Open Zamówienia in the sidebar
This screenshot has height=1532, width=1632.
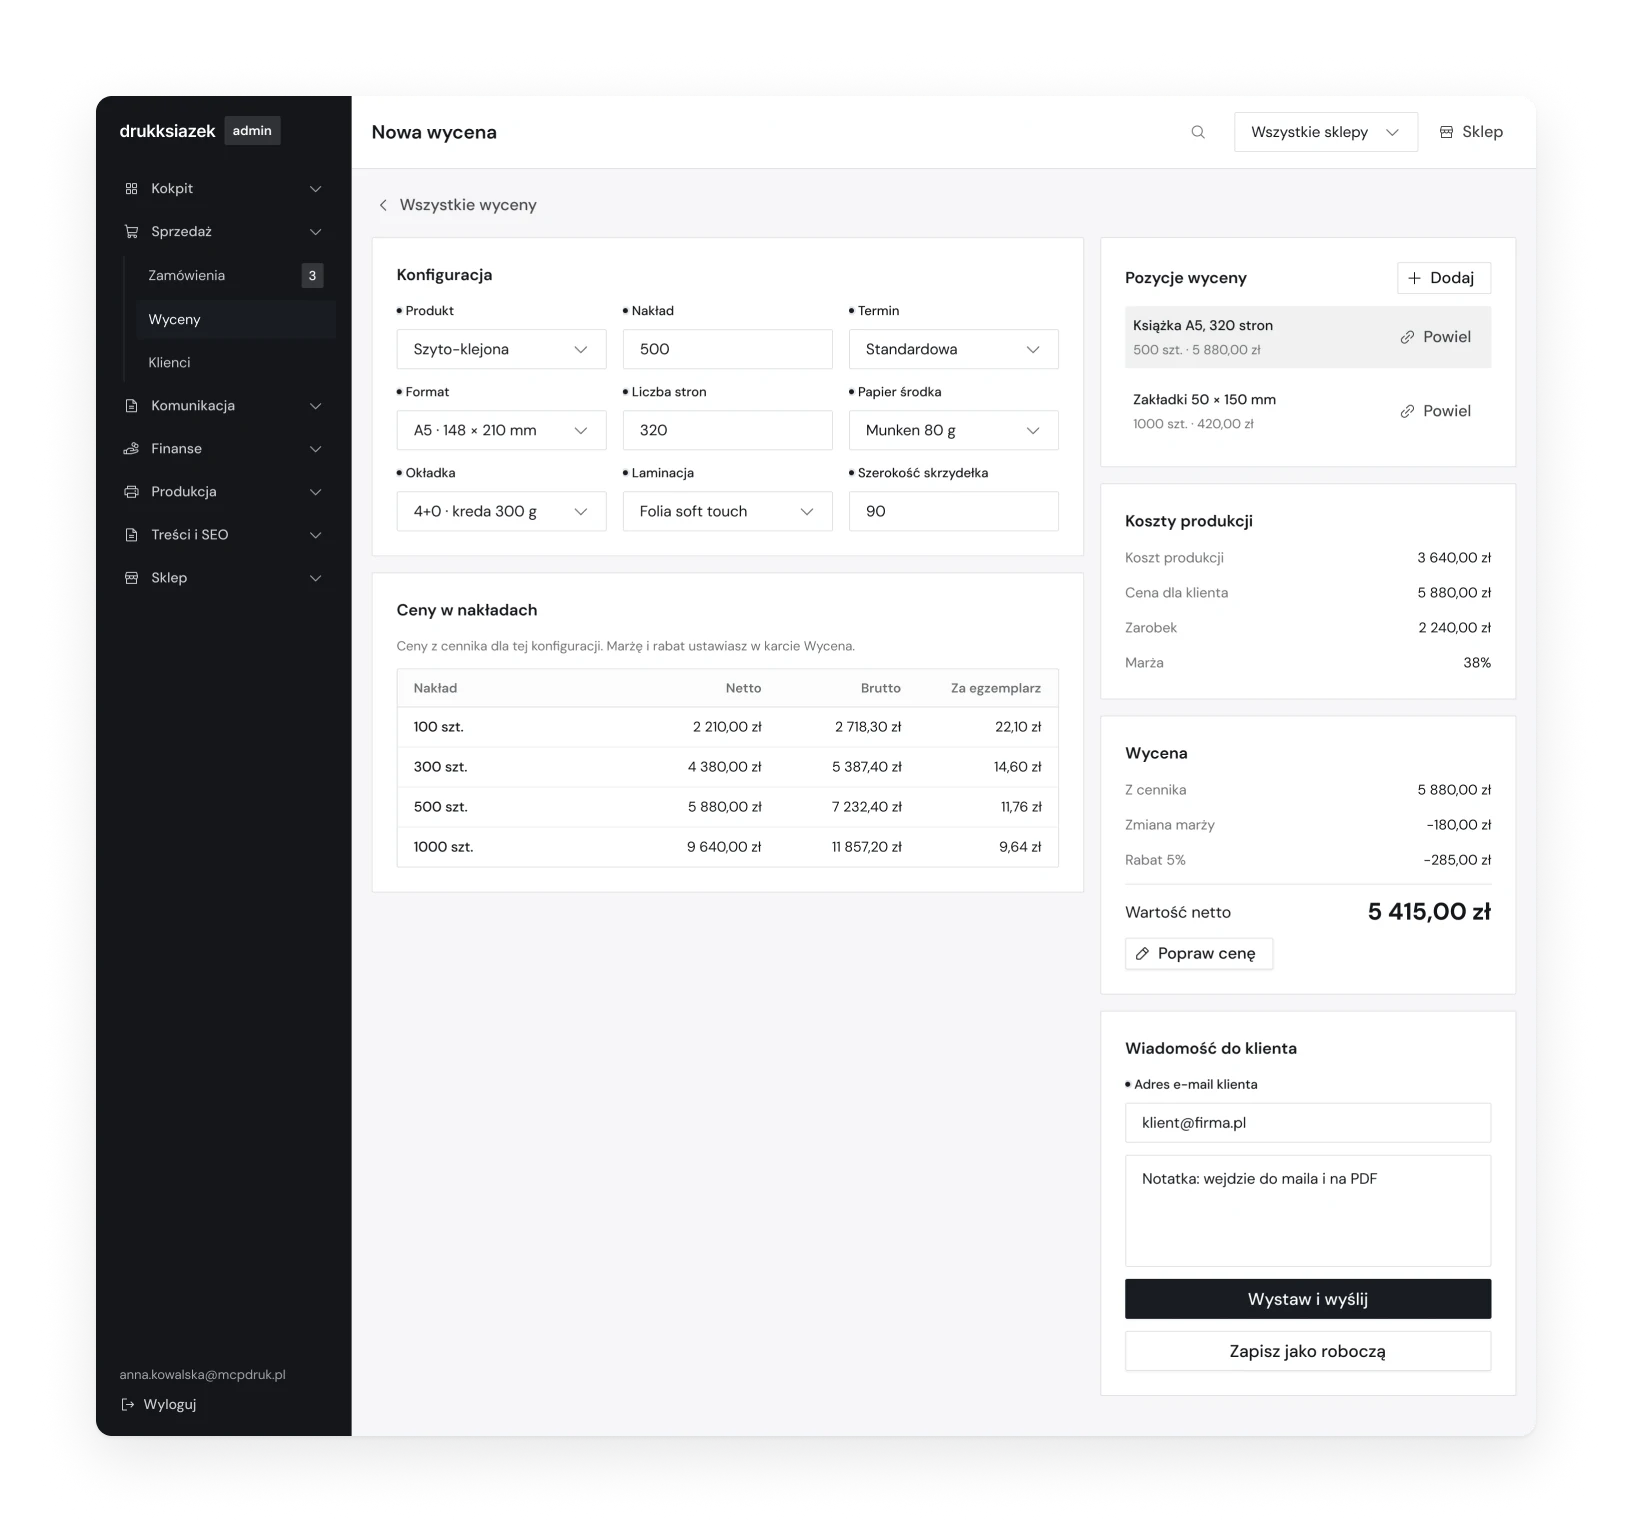tap(236, 275)
